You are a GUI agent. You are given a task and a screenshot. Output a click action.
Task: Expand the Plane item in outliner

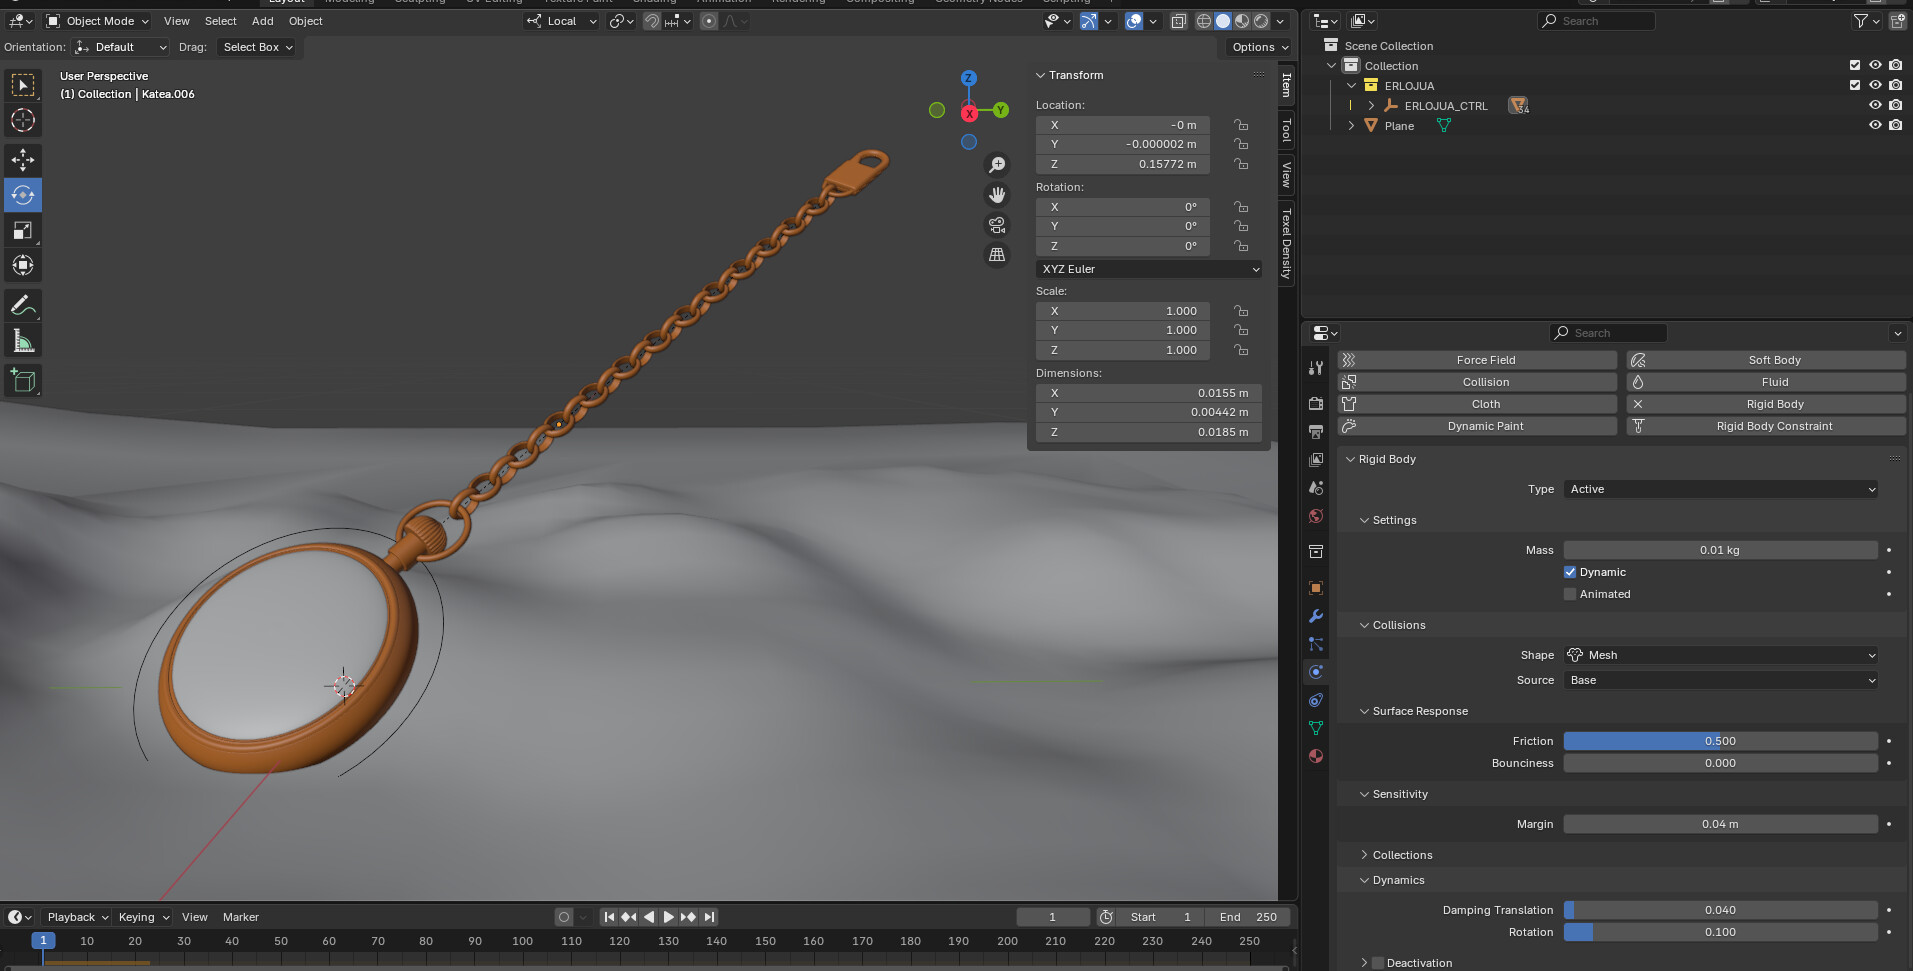click(x=1351, y=126)
